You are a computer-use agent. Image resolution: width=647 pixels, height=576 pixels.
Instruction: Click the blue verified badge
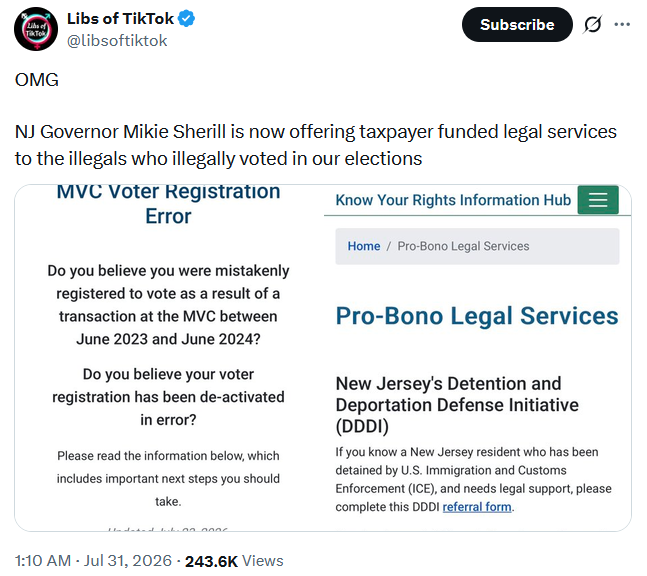click(x=187, y=19)
